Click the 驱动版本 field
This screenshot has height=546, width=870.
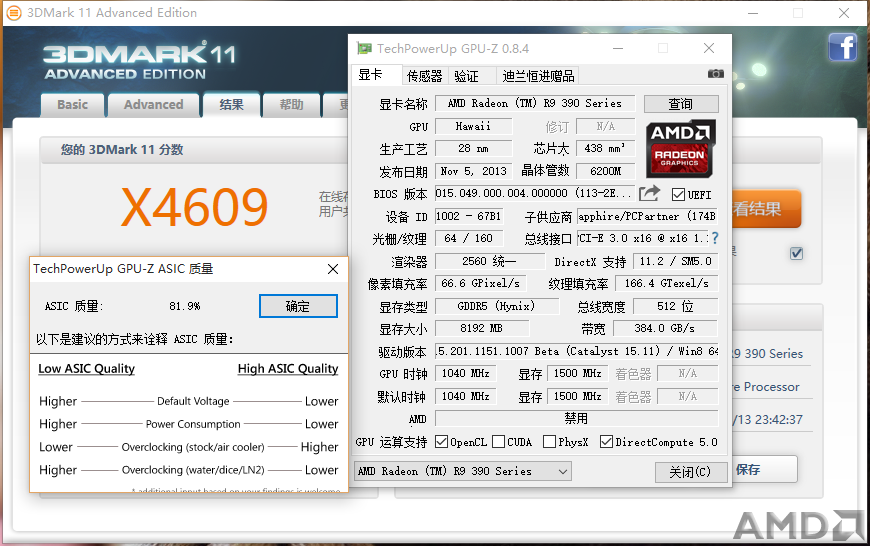pos(577,351)
